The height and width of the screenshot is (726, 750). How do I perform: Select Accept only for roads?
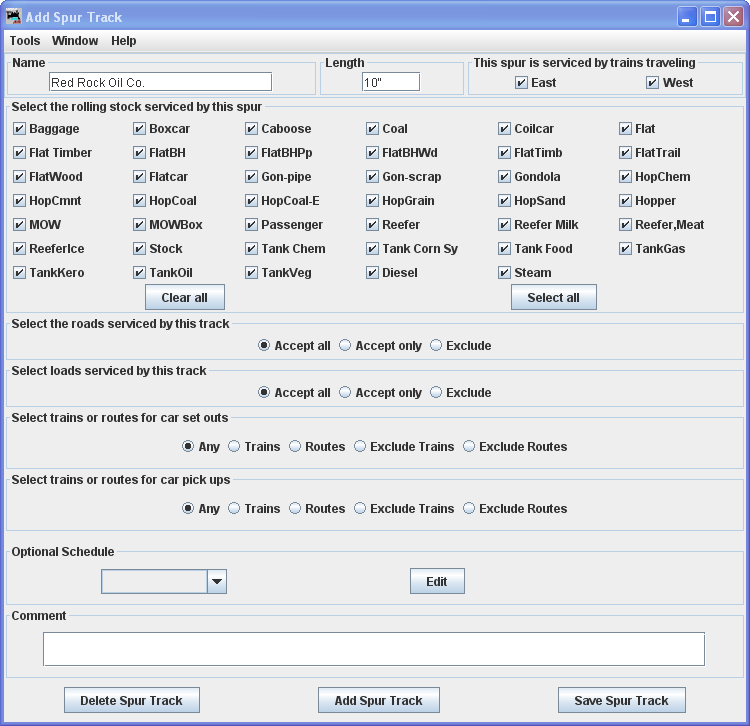click(x=345, y=346)
